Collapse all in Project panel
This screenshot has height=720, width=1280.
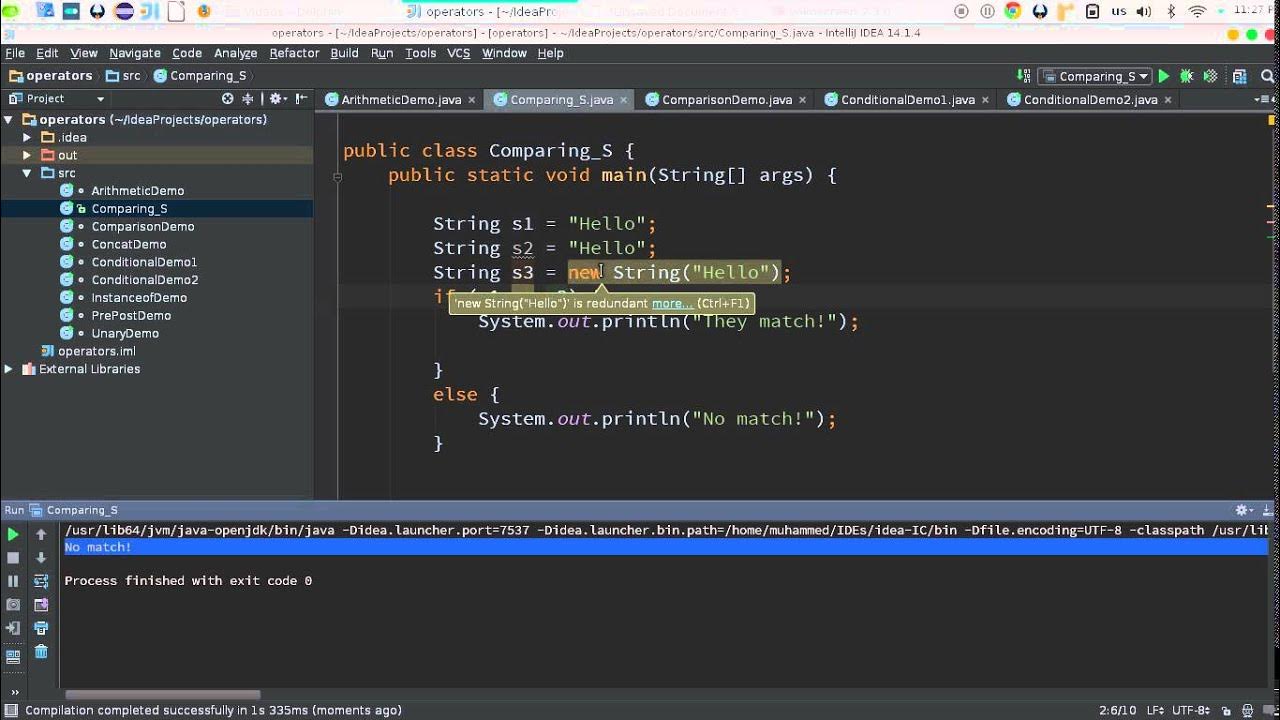(250, 99)
